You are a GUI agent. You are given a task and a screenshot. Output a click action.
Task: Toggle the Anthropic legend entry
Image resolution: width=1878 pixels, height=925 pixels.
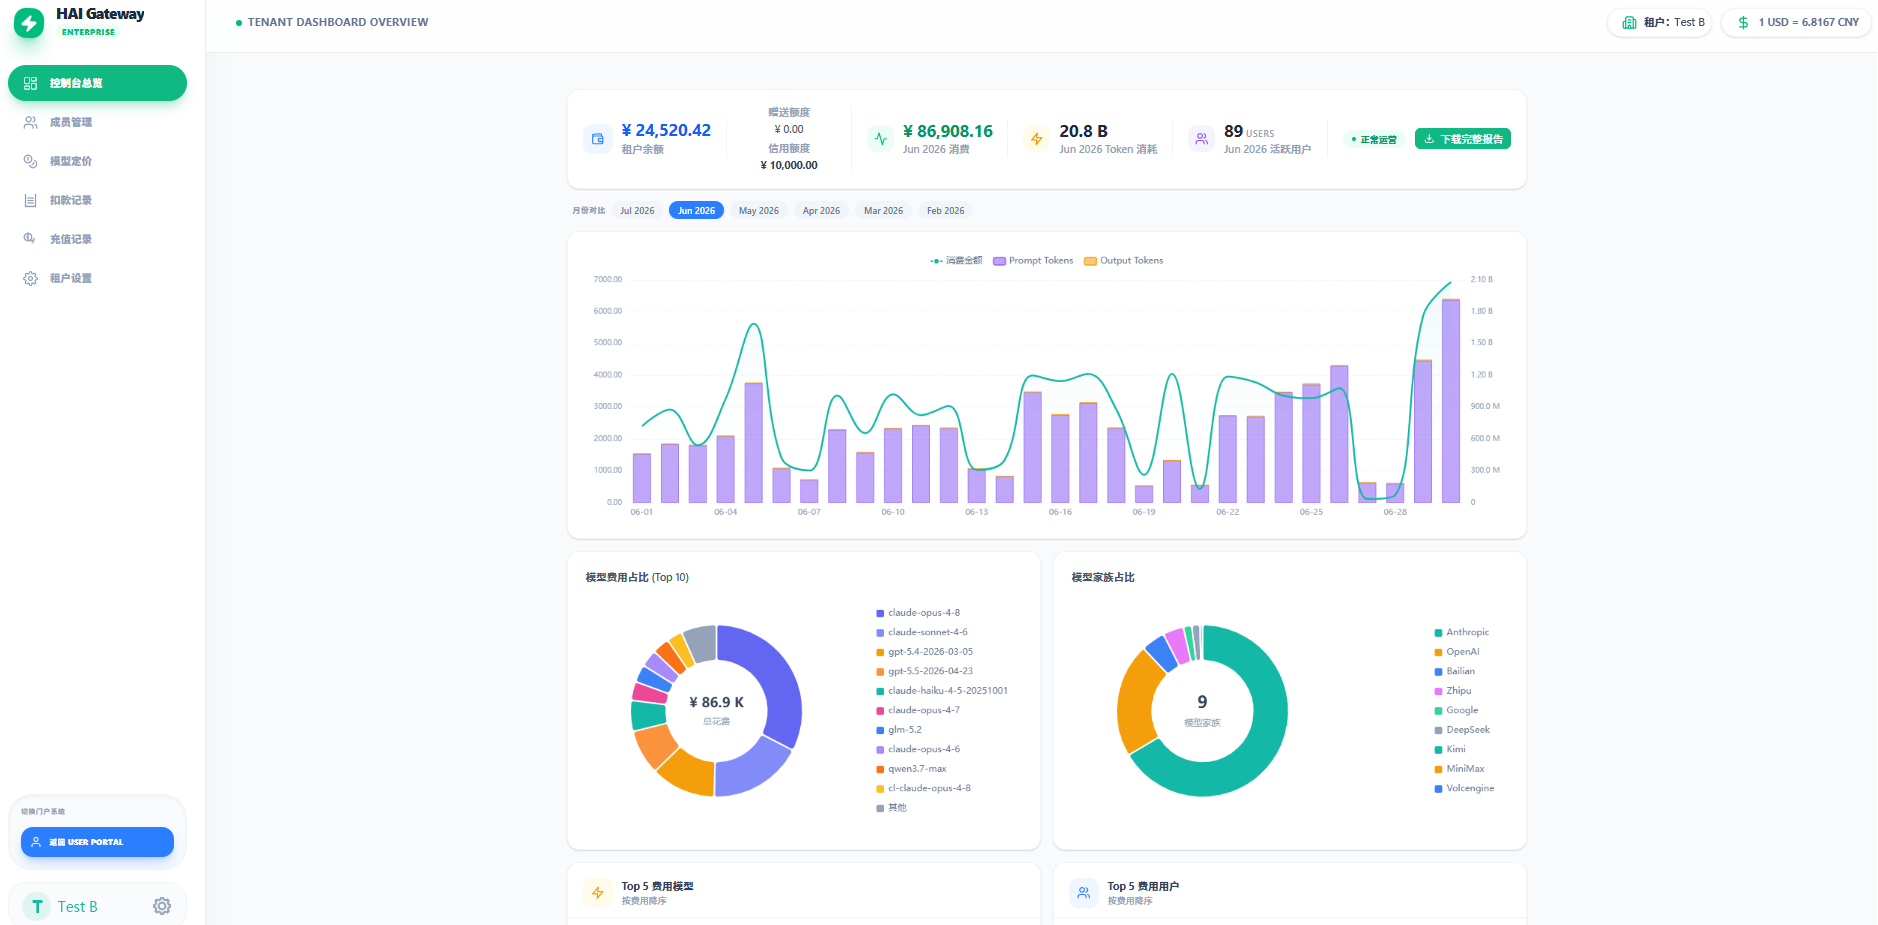coord(1462,632)
